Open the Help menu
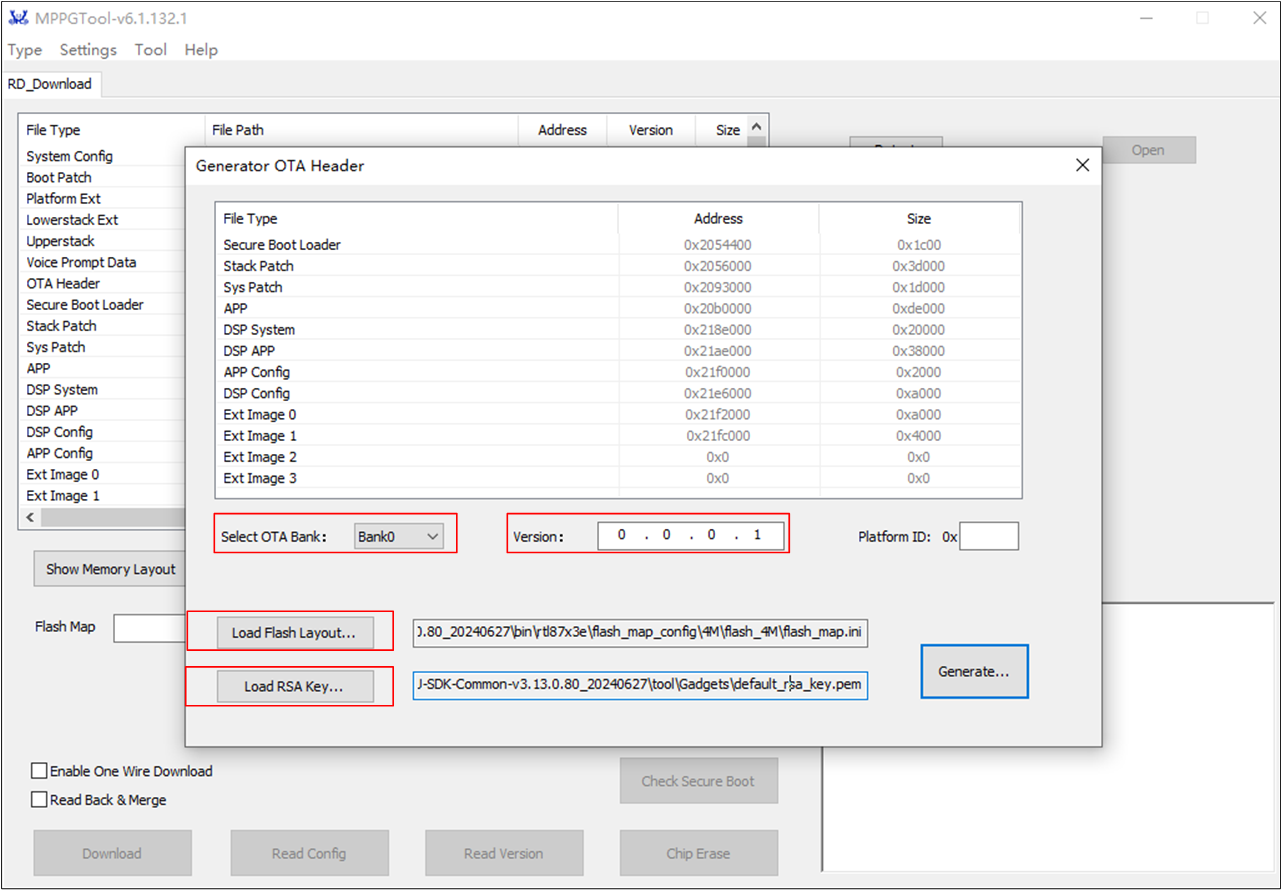 click(x=201, y=50)
